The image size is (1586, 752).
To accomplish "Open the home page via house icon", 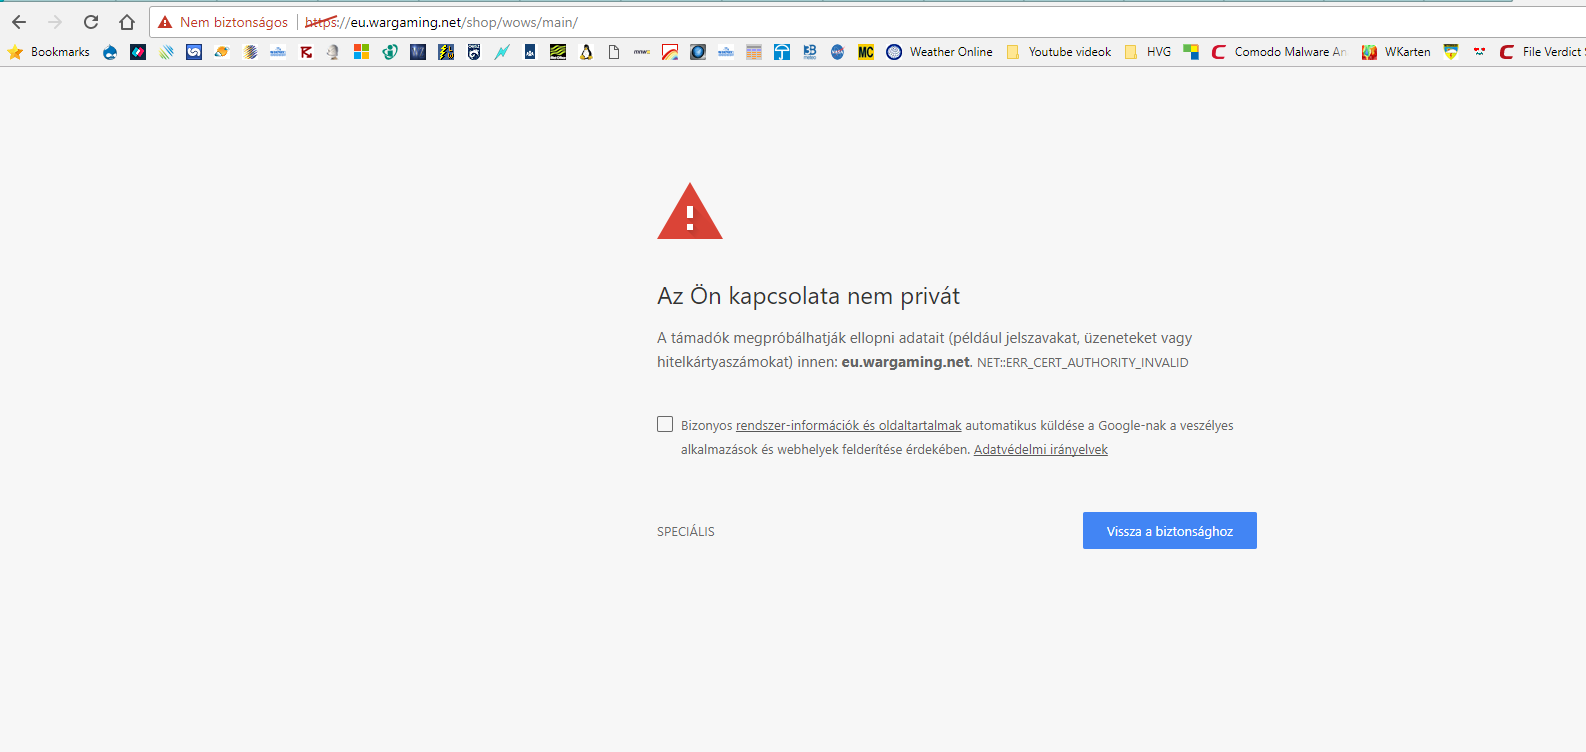I will (x=127, y=22).
